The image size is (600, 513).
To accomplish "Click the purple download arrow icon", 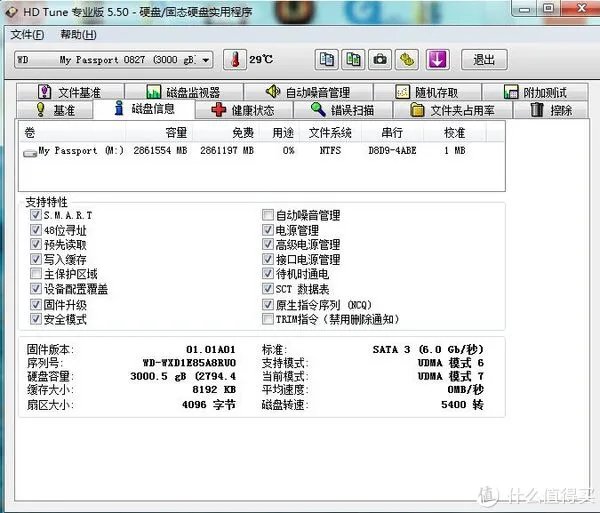I will [437, 60].
